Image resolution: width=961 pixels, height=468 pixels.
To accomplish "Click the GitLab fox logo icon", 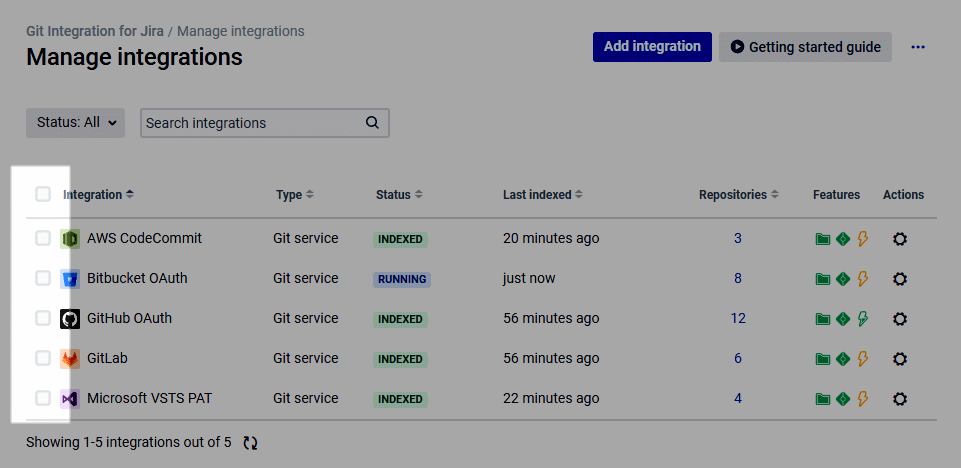I will [x=70, y=359].
